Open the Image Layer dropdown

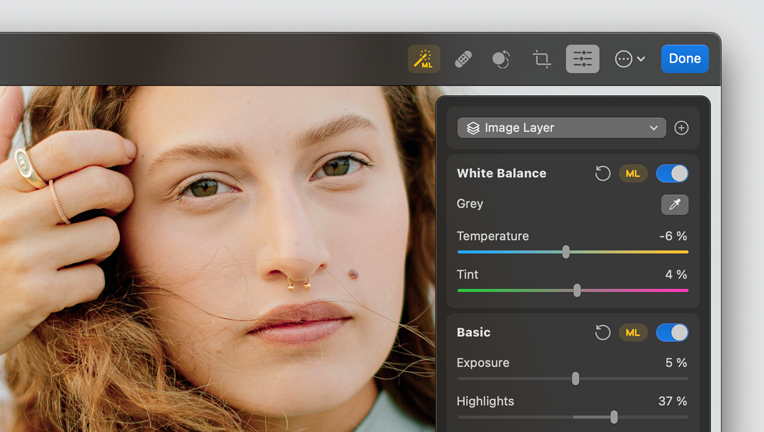click(561, 128)
